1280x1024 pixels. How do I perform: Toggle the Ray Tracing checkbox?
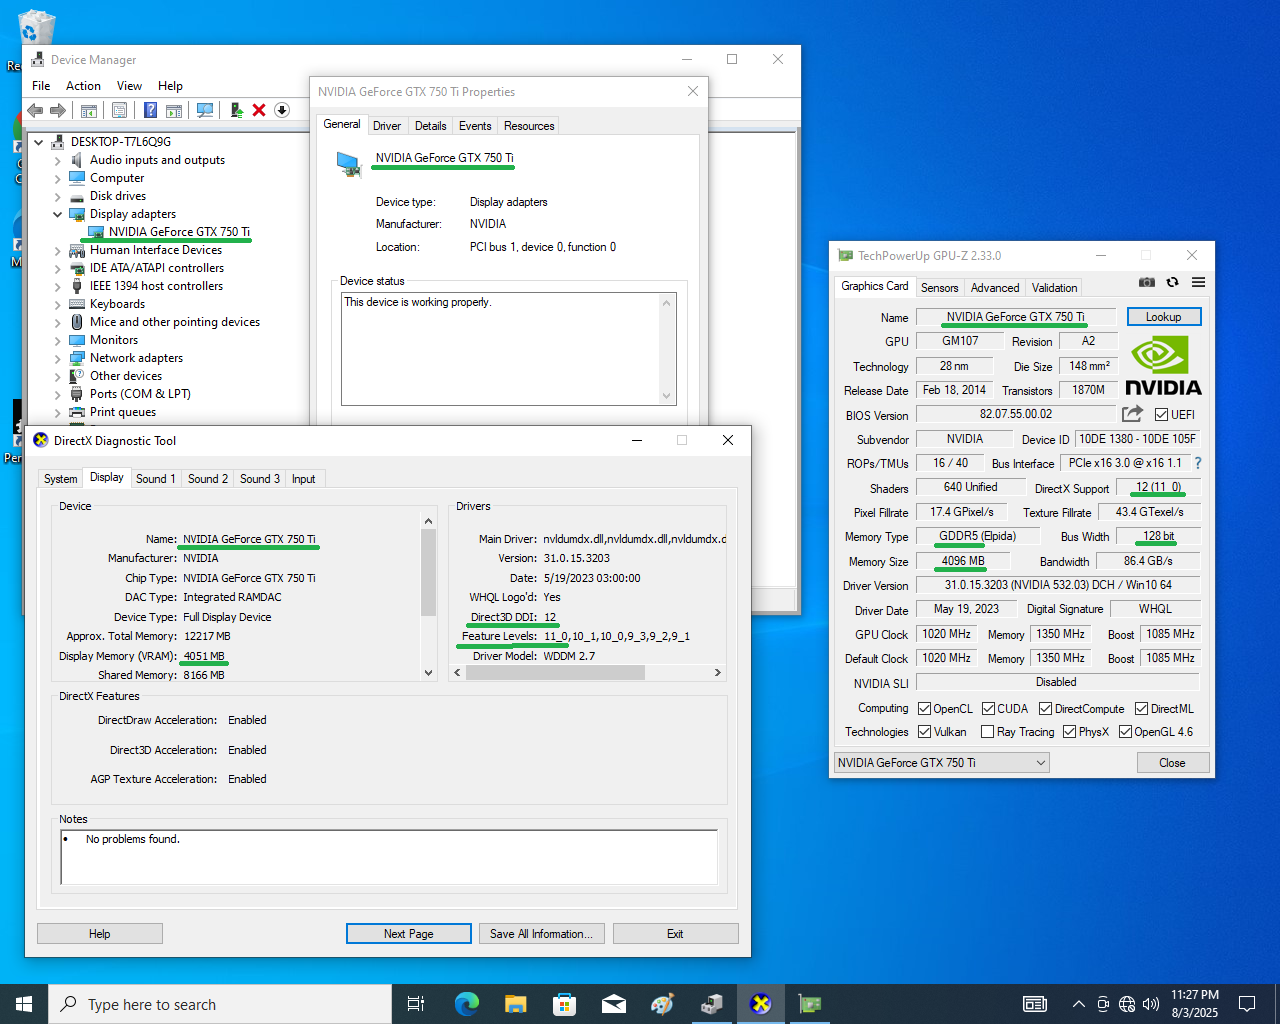988,732
